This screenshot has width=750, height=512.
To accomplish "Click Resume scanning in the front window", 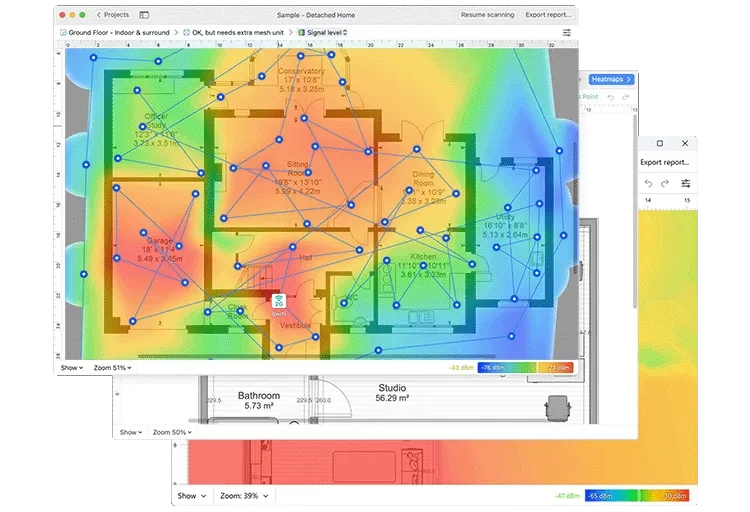I will click(x=487, y=15).
